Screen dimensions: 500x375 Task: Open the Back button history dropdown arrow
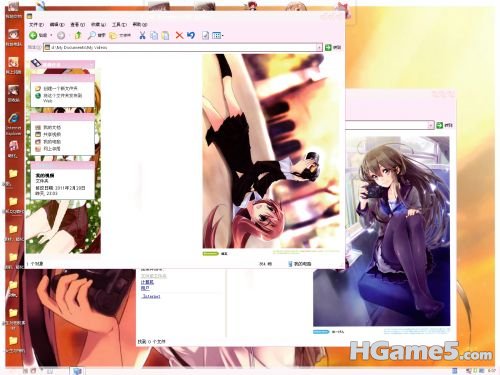(51, 35)
